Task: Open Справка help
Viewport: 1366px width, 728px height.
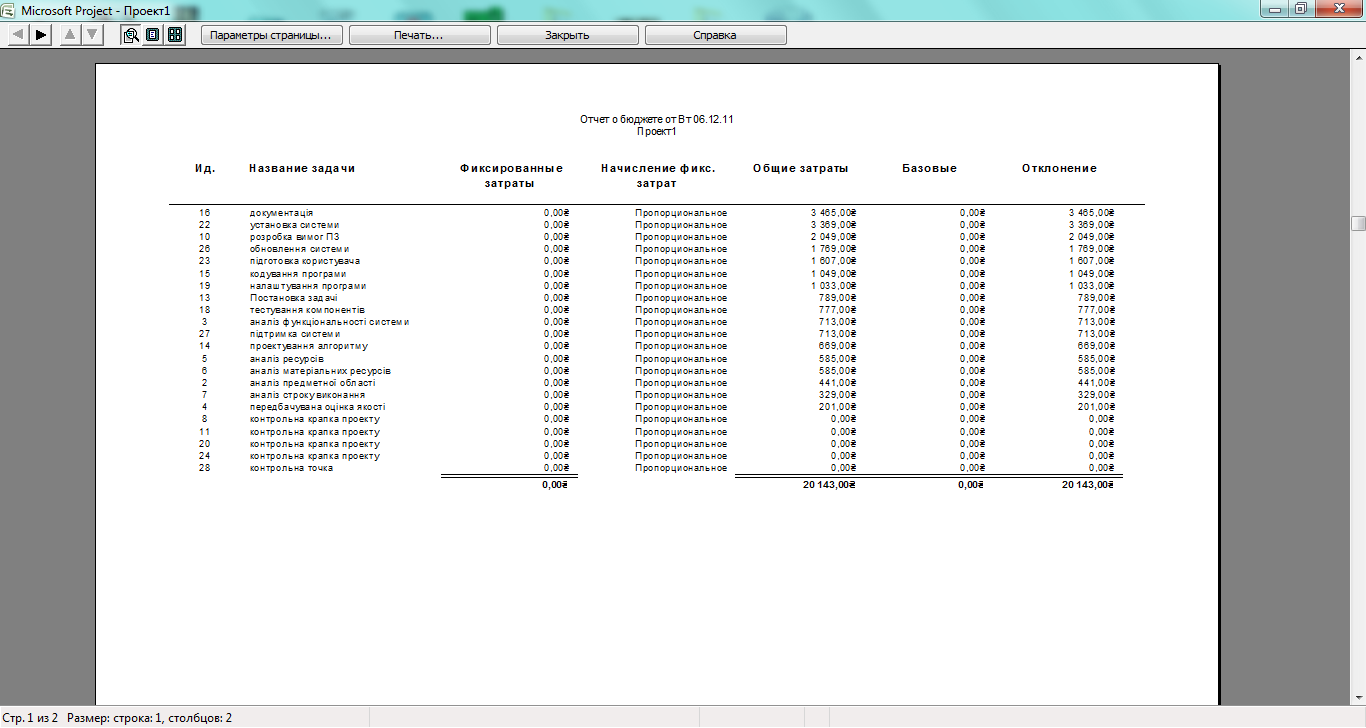Action: pos(715,35)
